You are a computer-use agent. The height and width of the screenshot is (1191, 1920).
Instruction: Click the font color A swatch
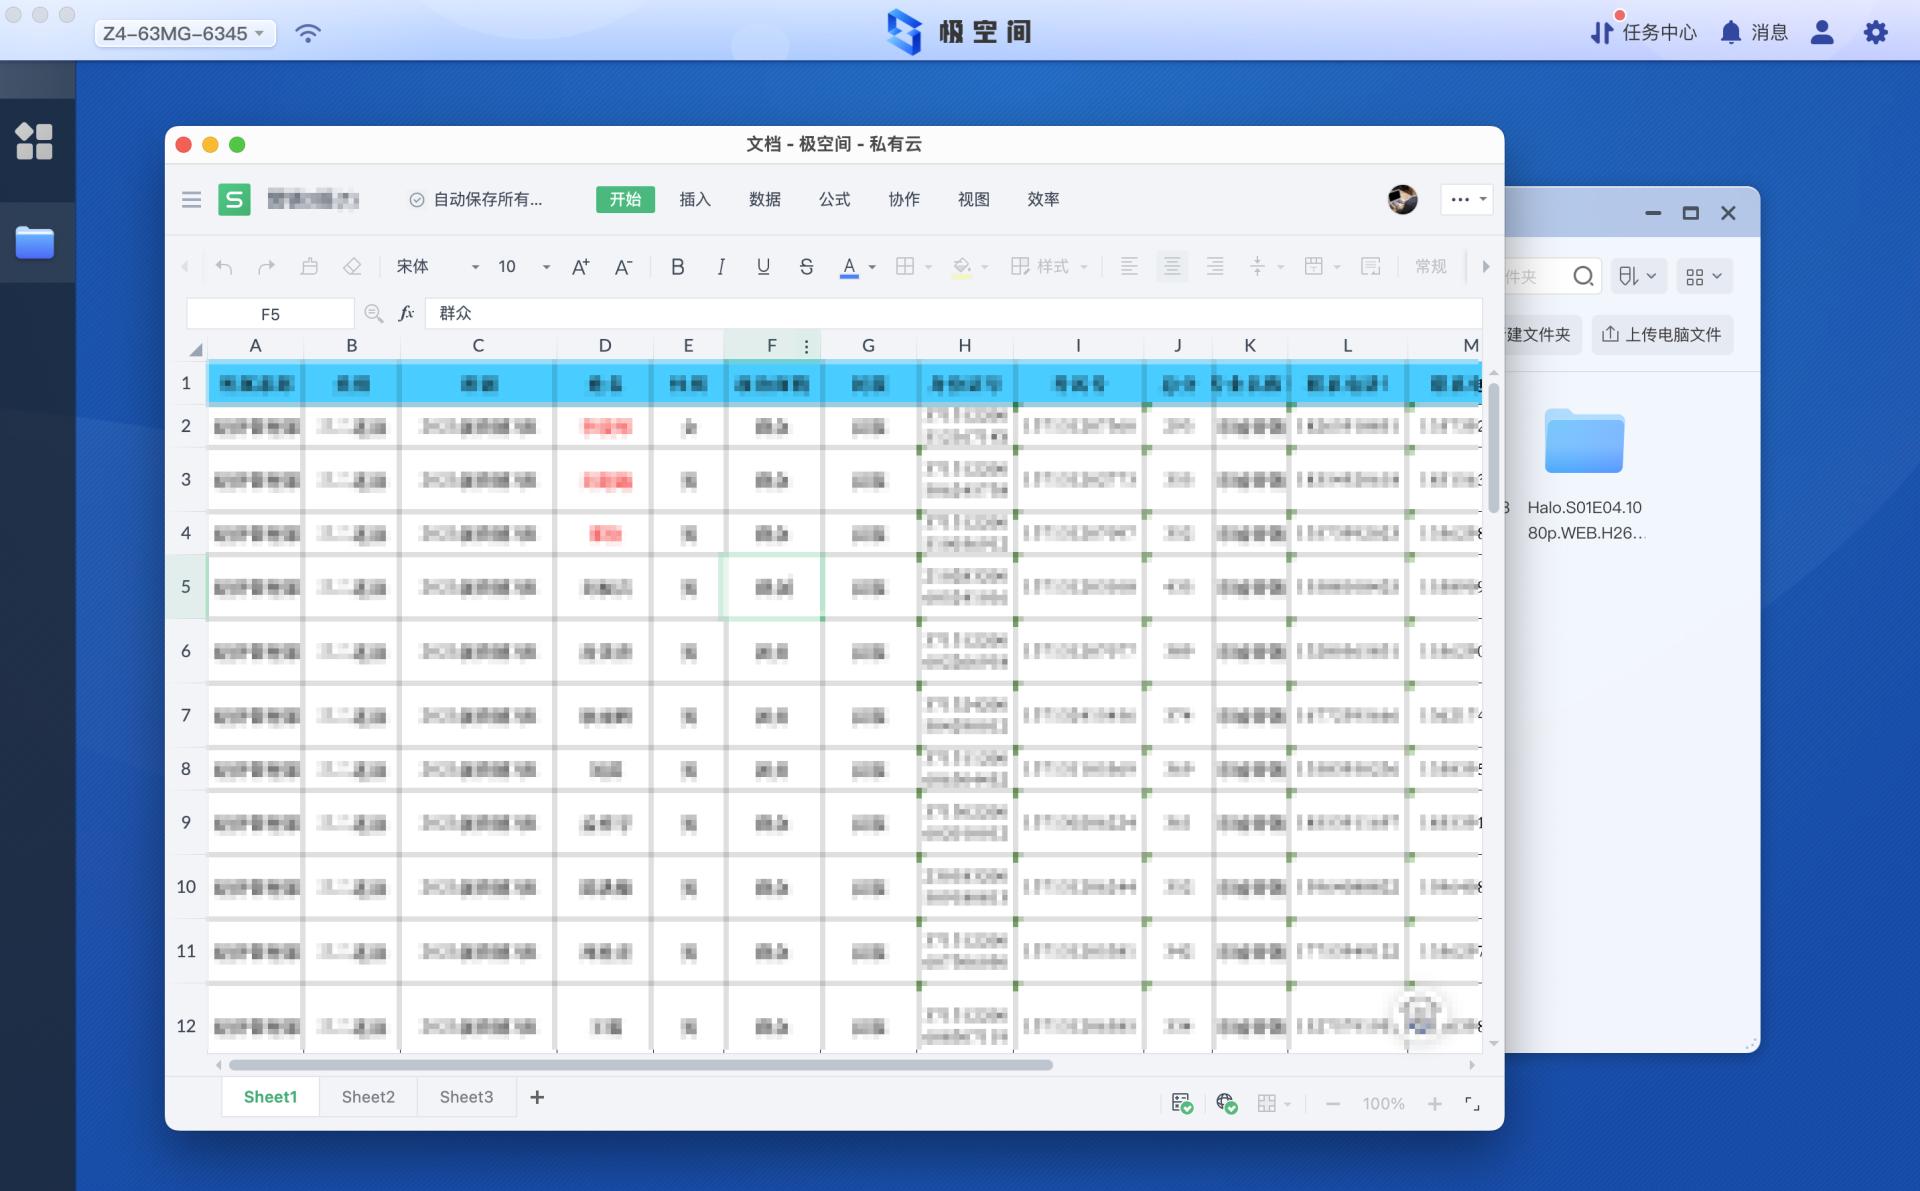pos(849,267)
